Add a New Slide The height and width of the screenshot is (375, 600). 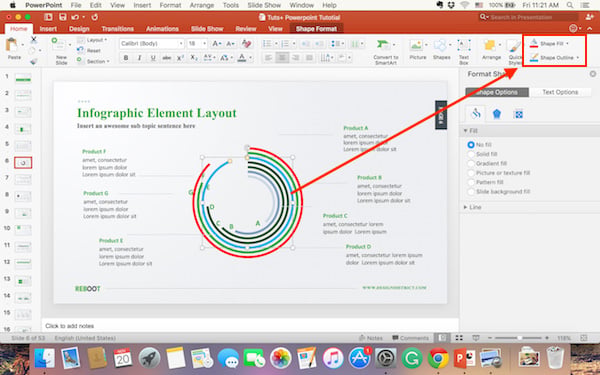[x=60, y=51]
